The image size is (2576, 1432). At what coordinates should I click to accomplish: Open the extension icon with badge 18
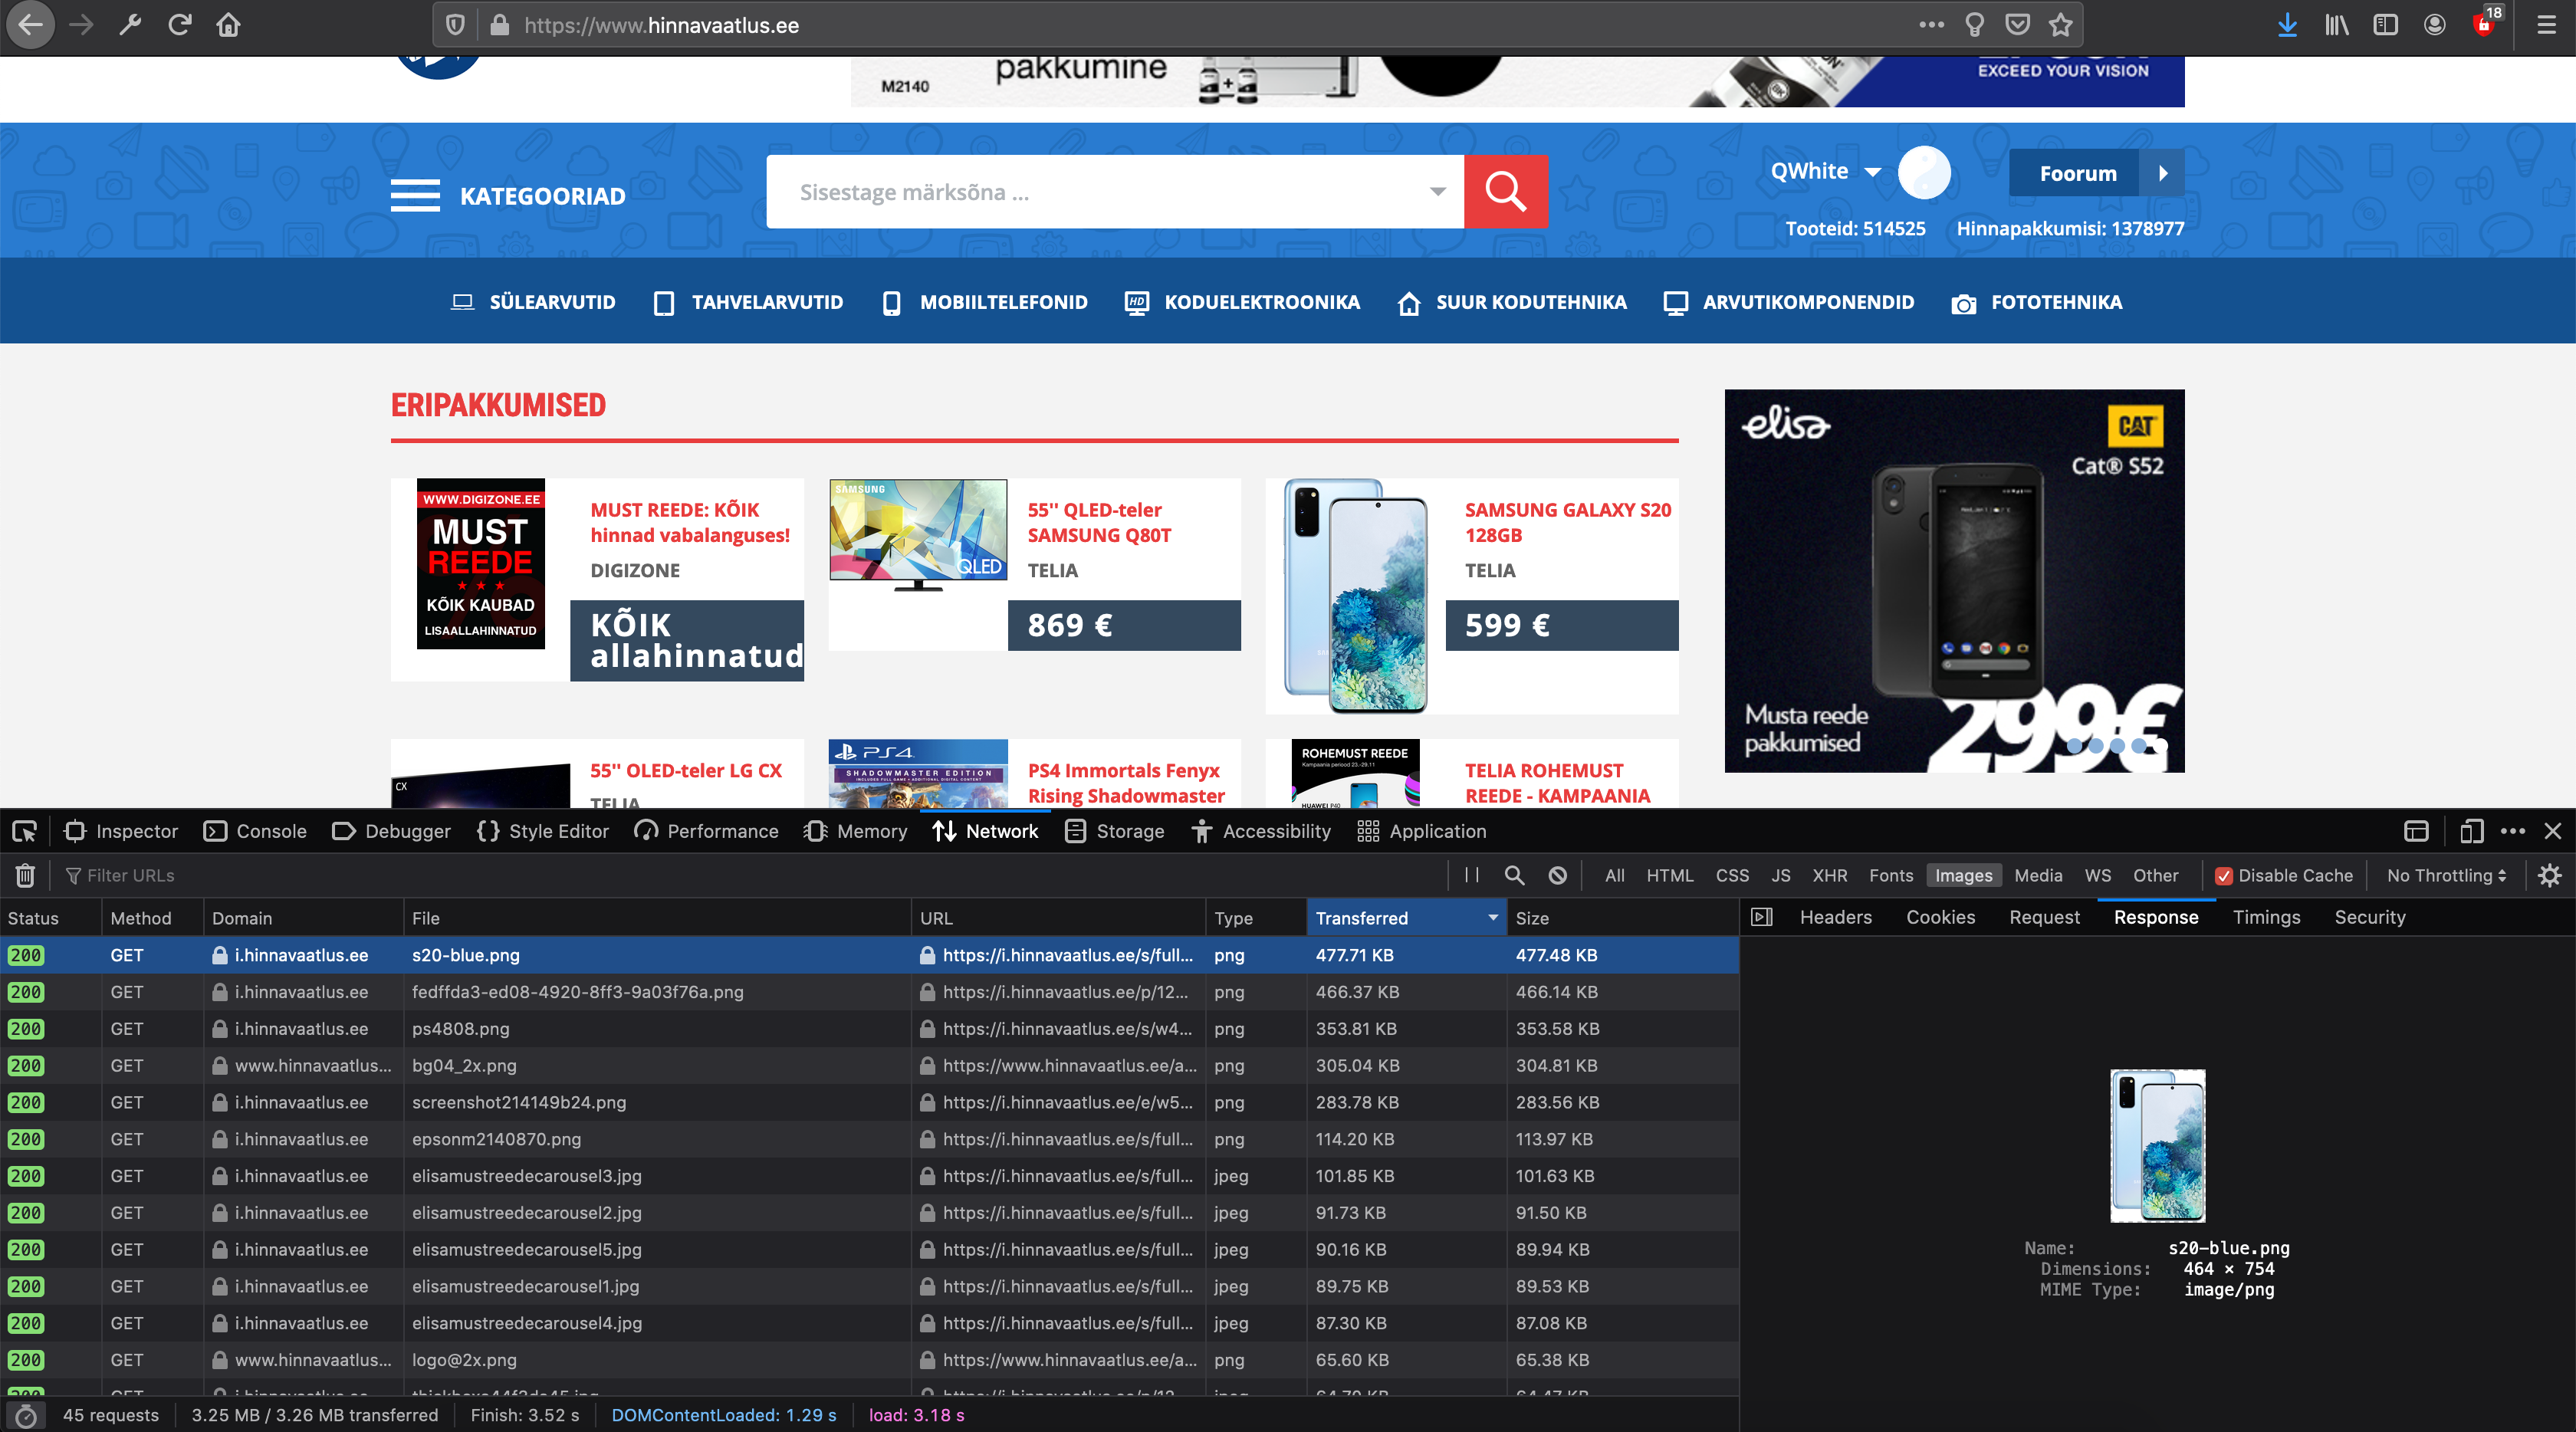[2485, 22]
